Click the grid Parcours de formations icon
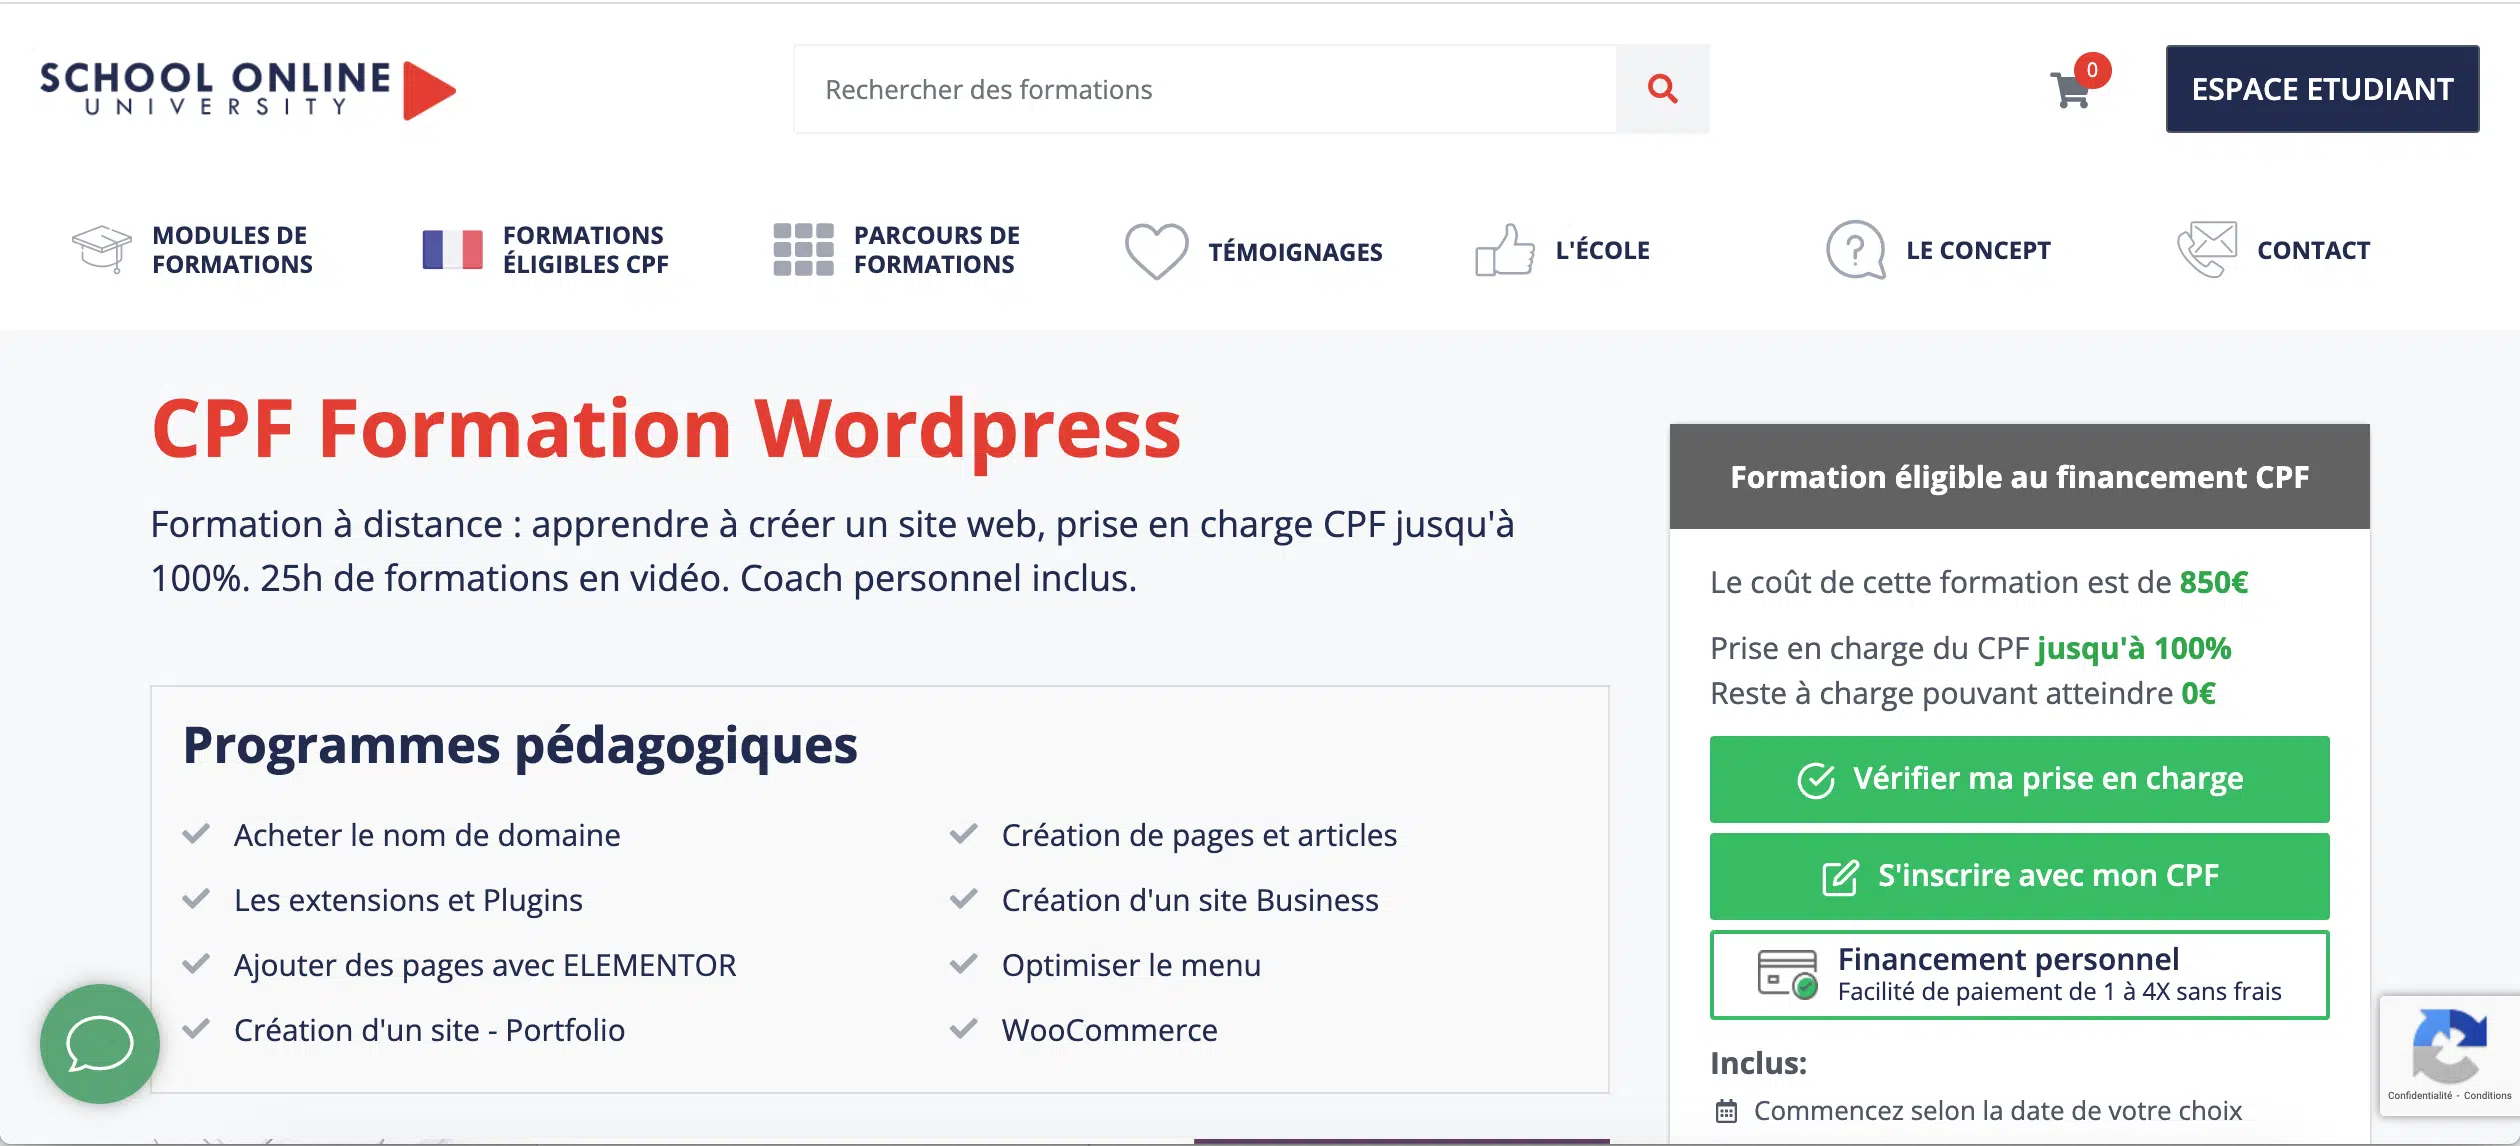Viewport: 2520px width, 1146px height. point(803,249)
